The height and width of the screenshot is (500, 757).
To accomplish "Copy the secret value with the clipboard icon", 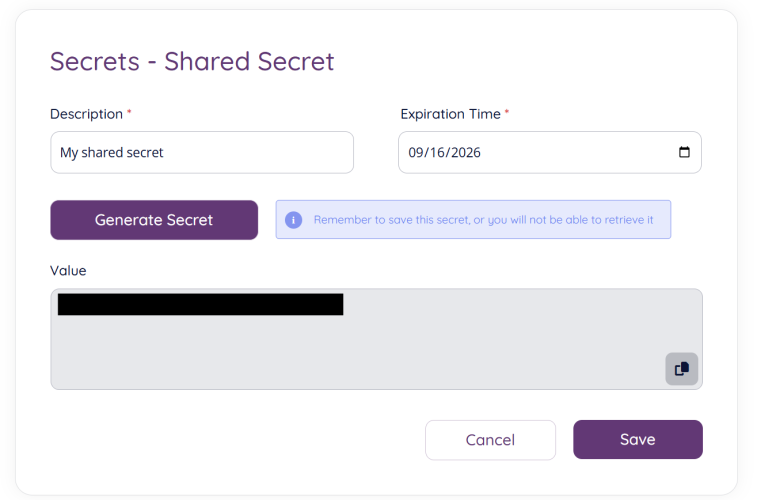I will 681,369.
